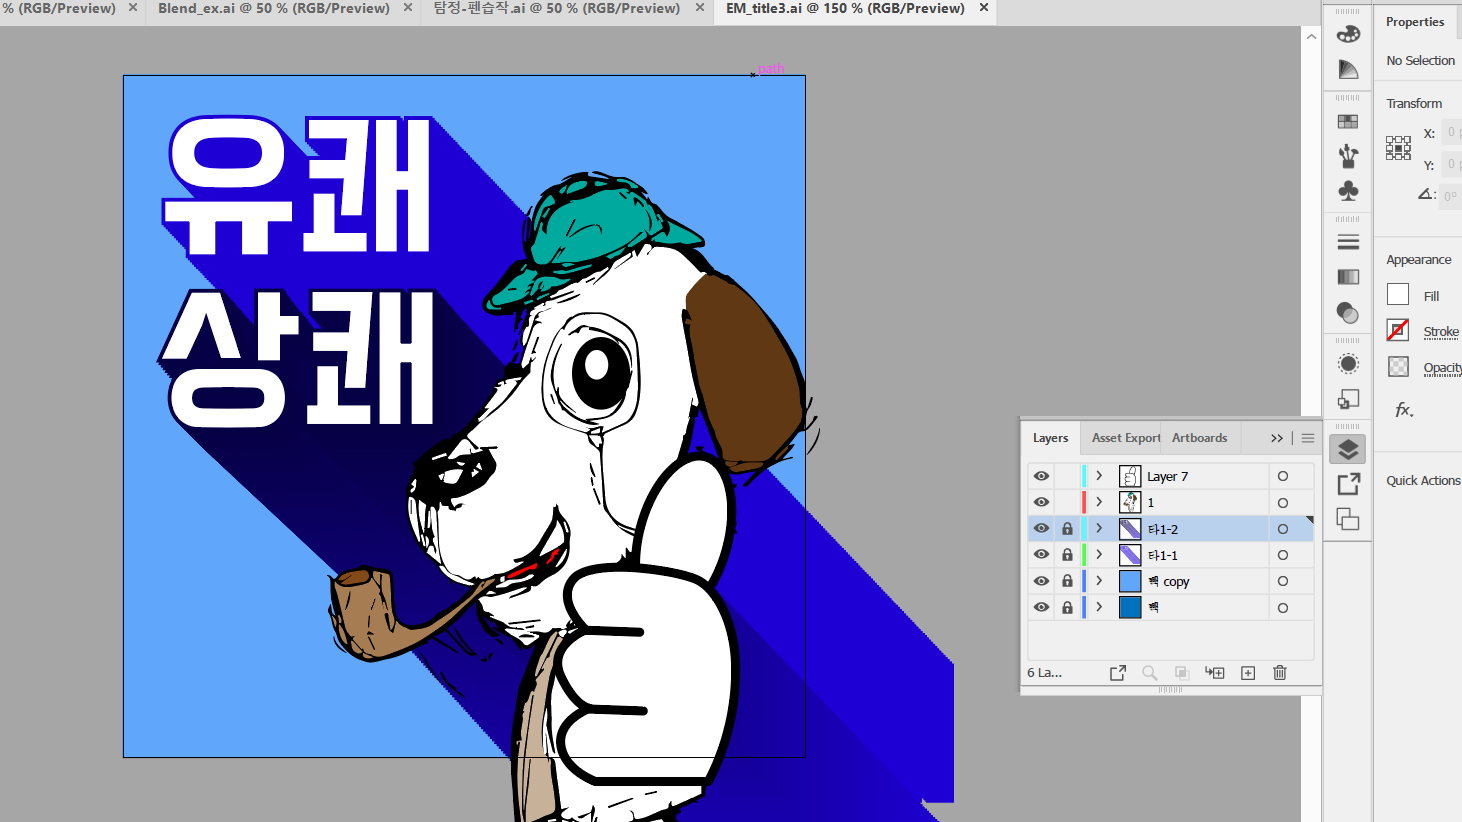Click the cyan color bar on Layer 7
Viewport: 1462px width, 822px height.
1084,476
